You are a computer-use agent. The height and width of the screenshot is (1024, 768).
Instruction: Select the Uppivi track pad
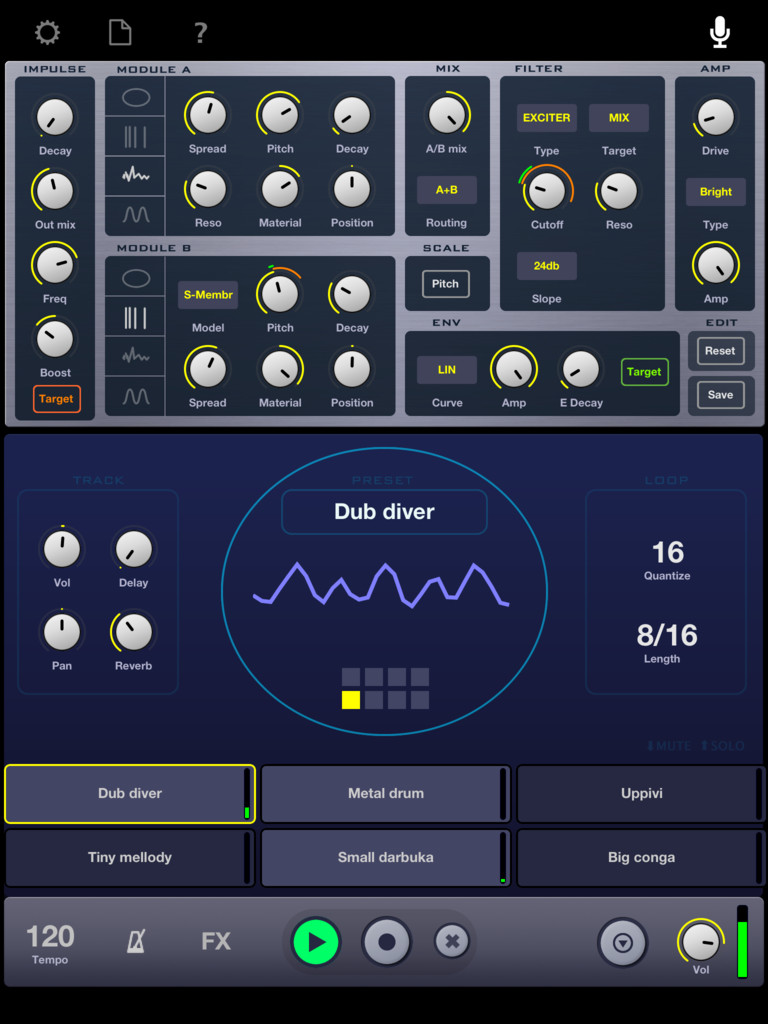click(641, 793)
